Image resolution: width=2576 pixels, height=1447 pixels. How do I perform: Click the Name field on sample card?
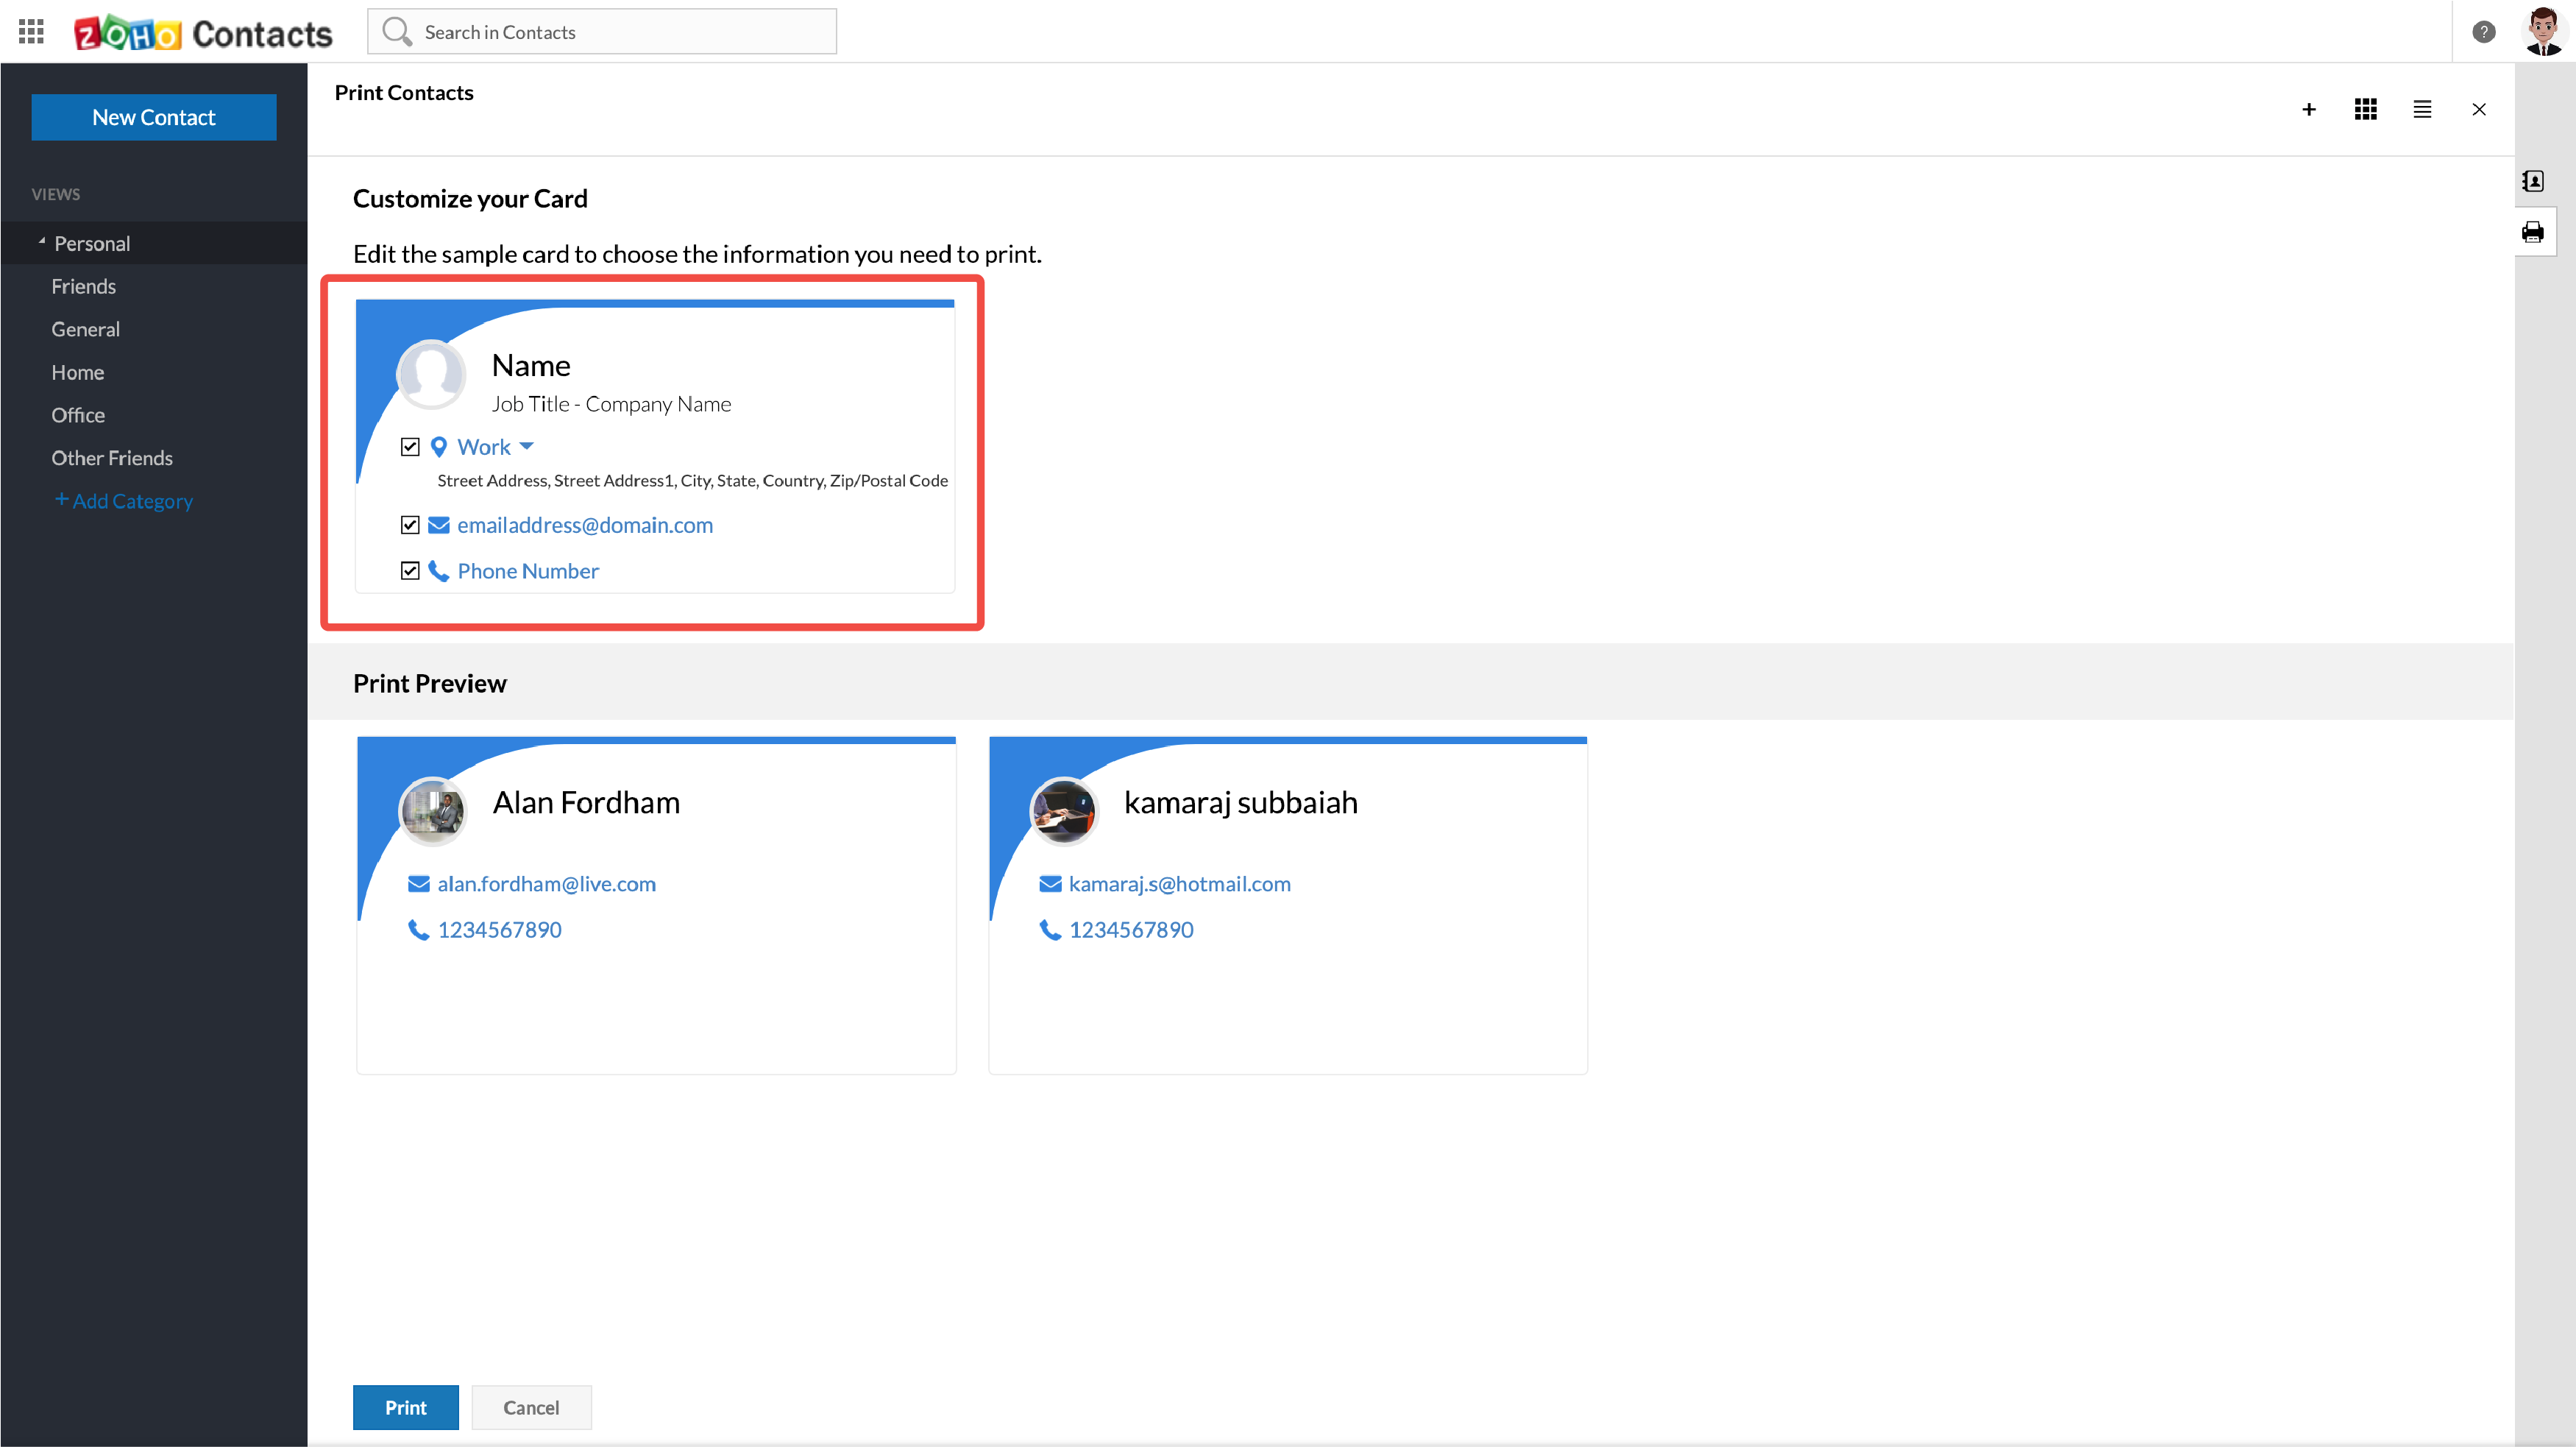531,365
